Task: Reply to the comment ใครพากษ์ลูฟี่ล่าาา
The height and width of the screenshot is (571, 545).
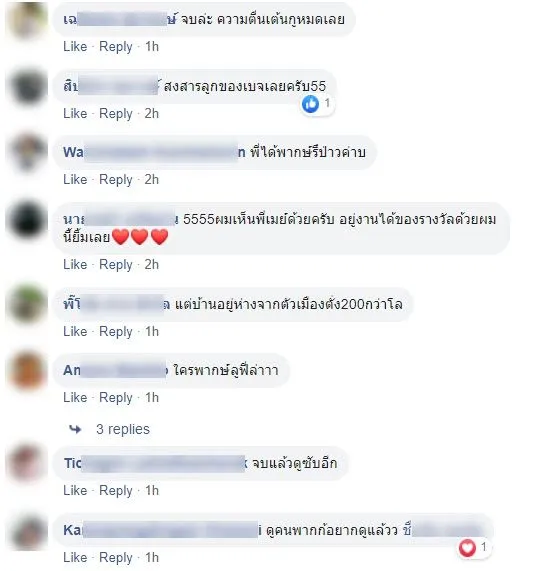Action: (x=116, y=398)
